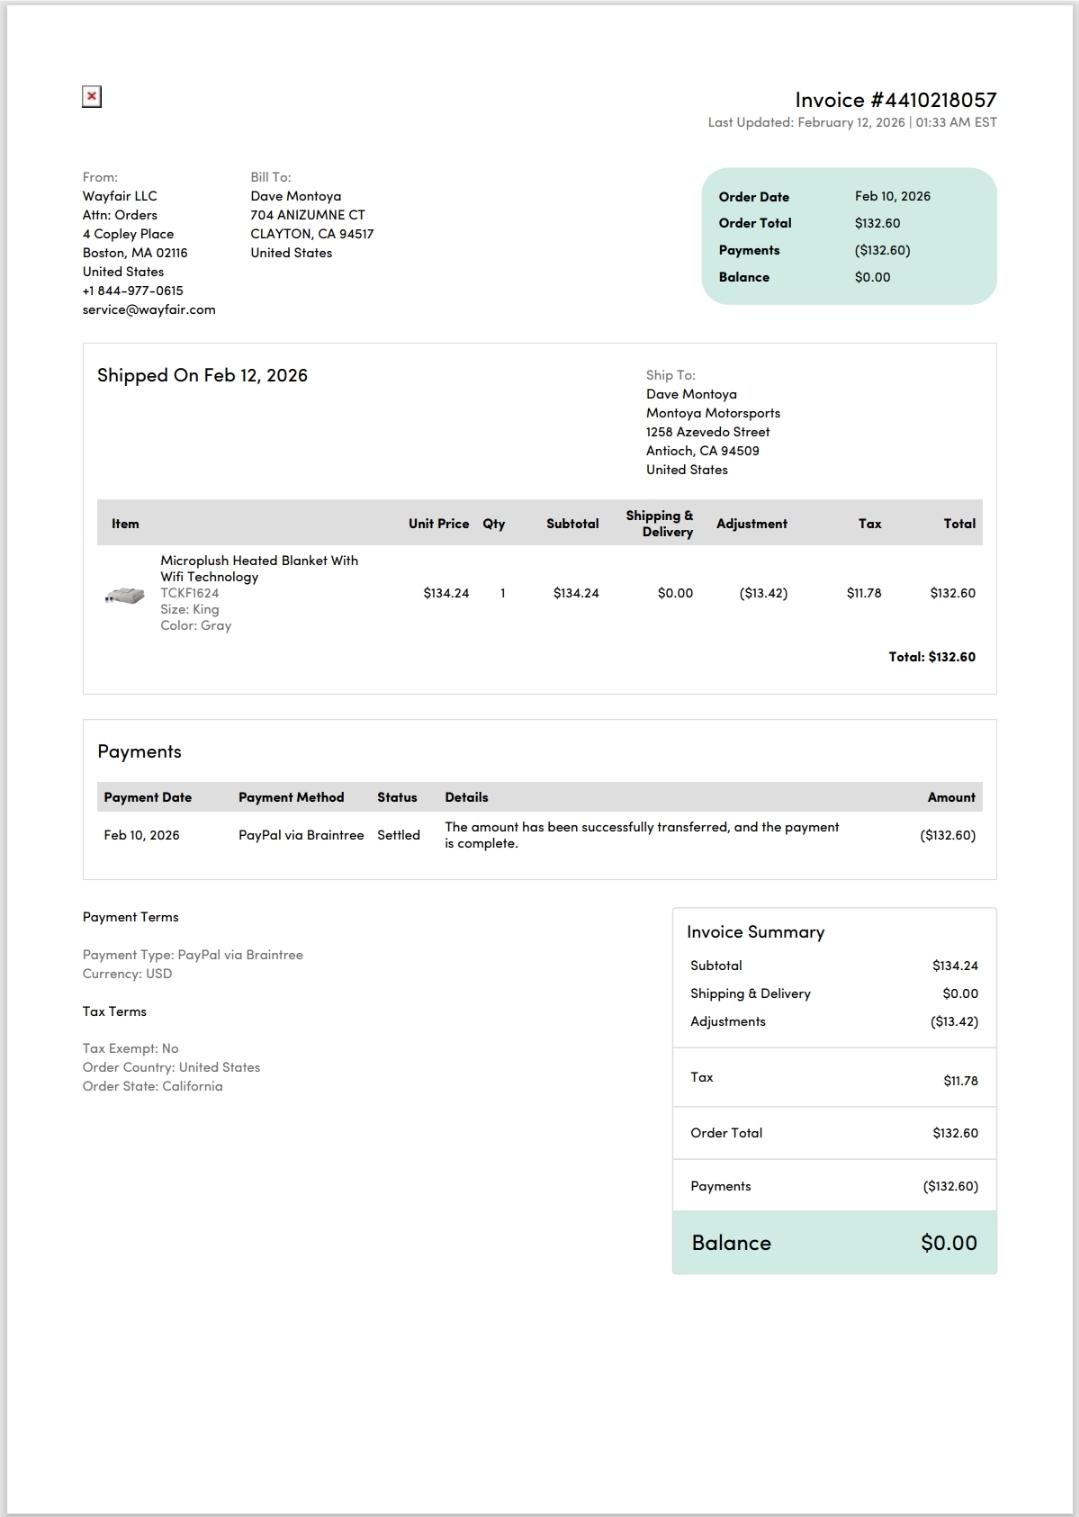Click the PayPal via Braintree payment entry
Viewport: 1079px width, 1517px height.
[301, 835]
